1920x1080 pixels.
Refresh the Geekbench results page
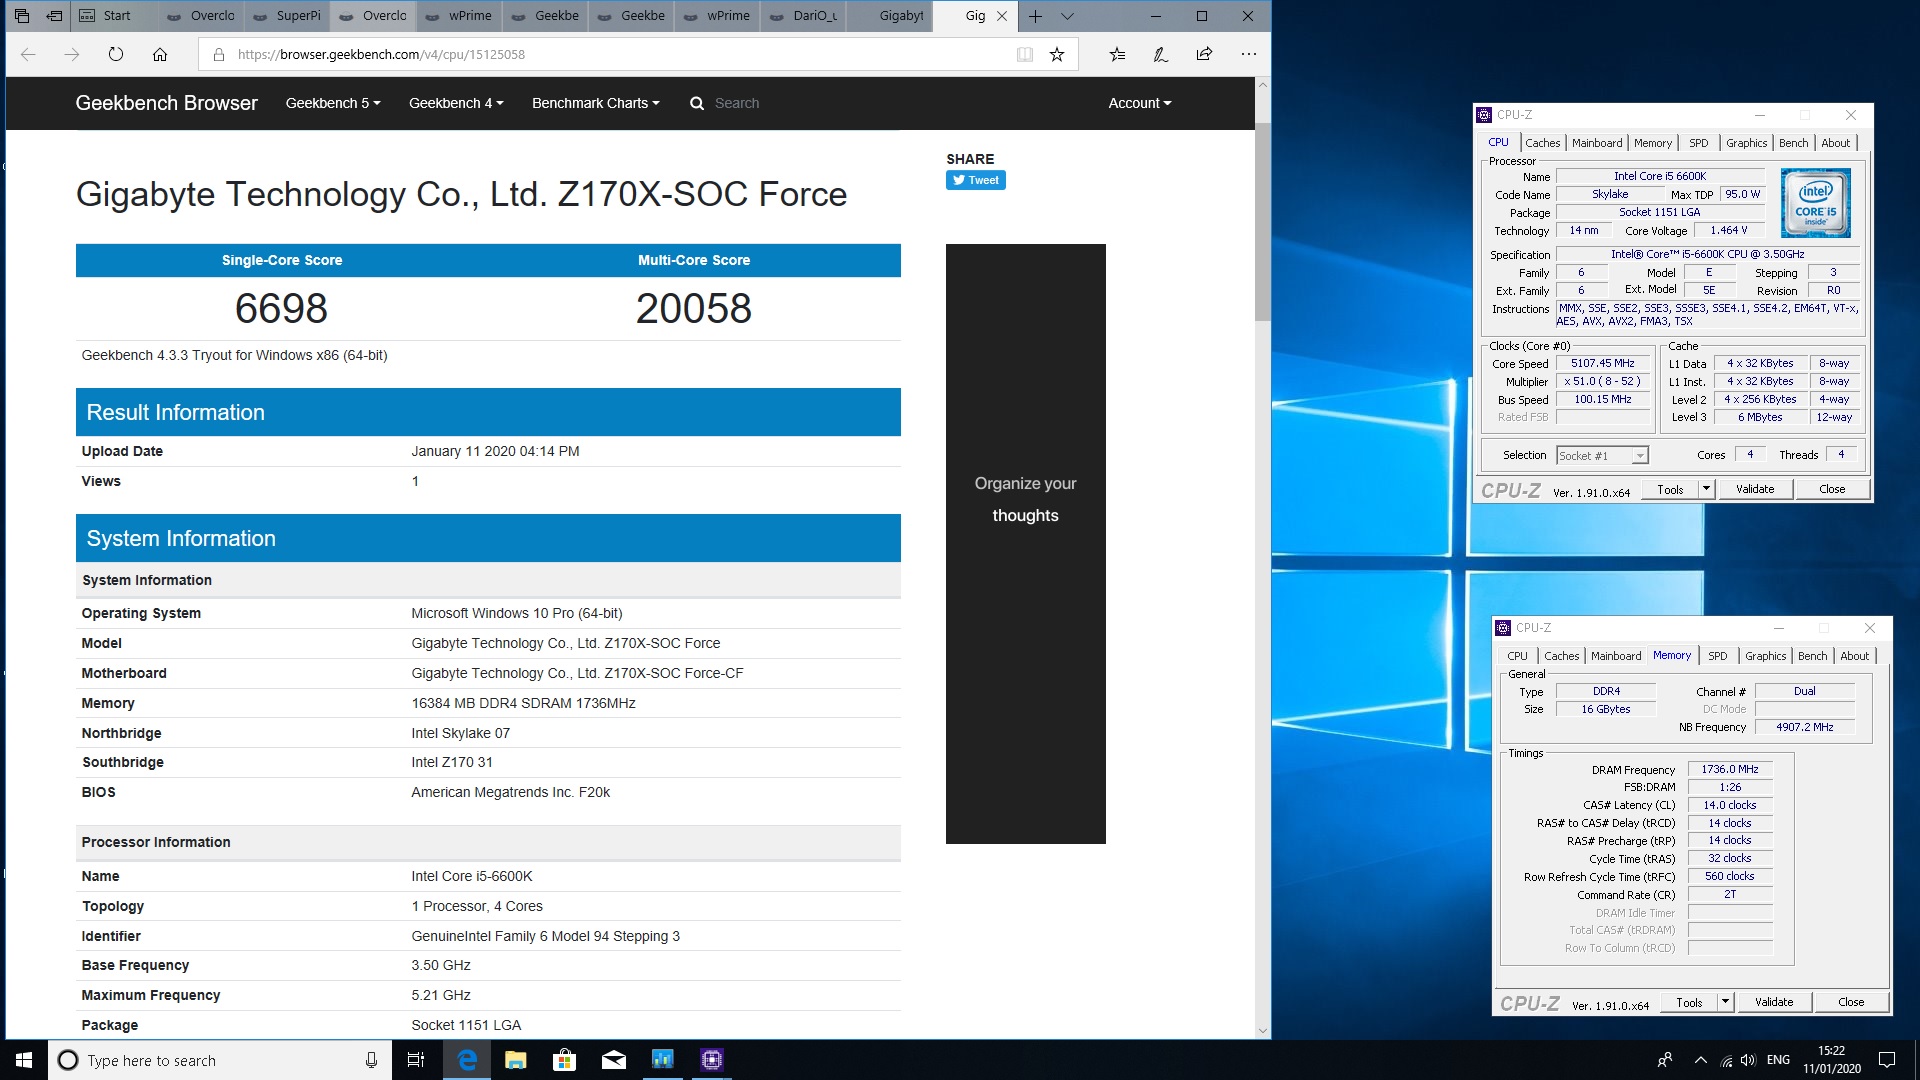coord(116,55)
